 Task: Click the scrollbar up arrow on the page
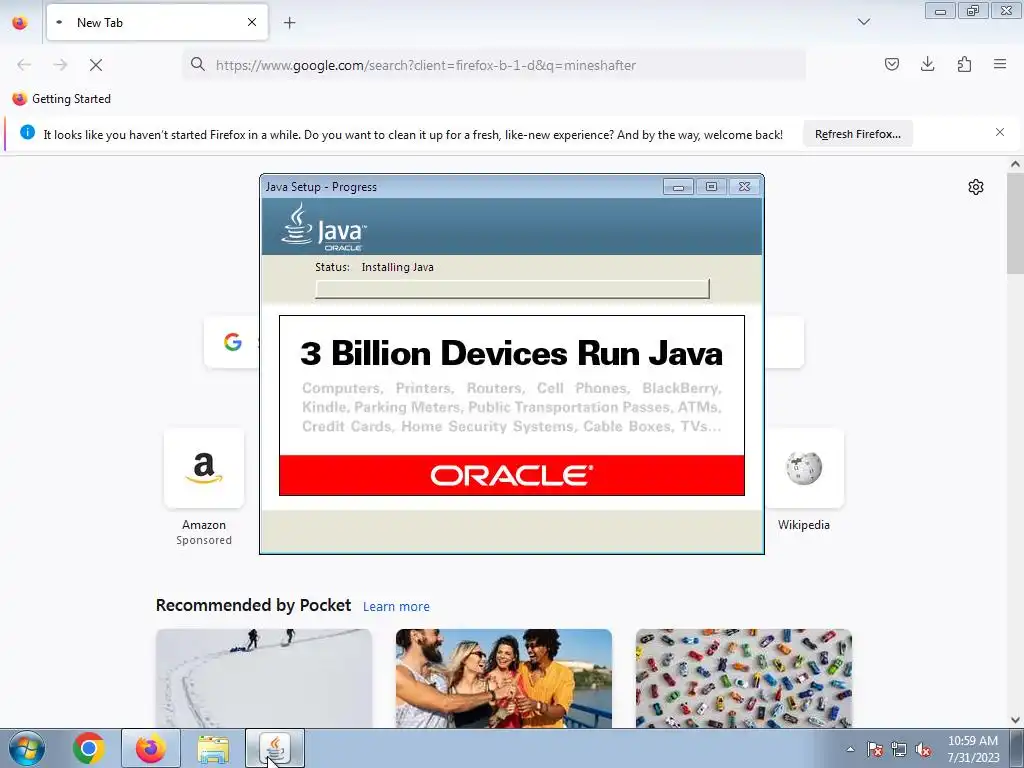click(x=1015, y=164)
